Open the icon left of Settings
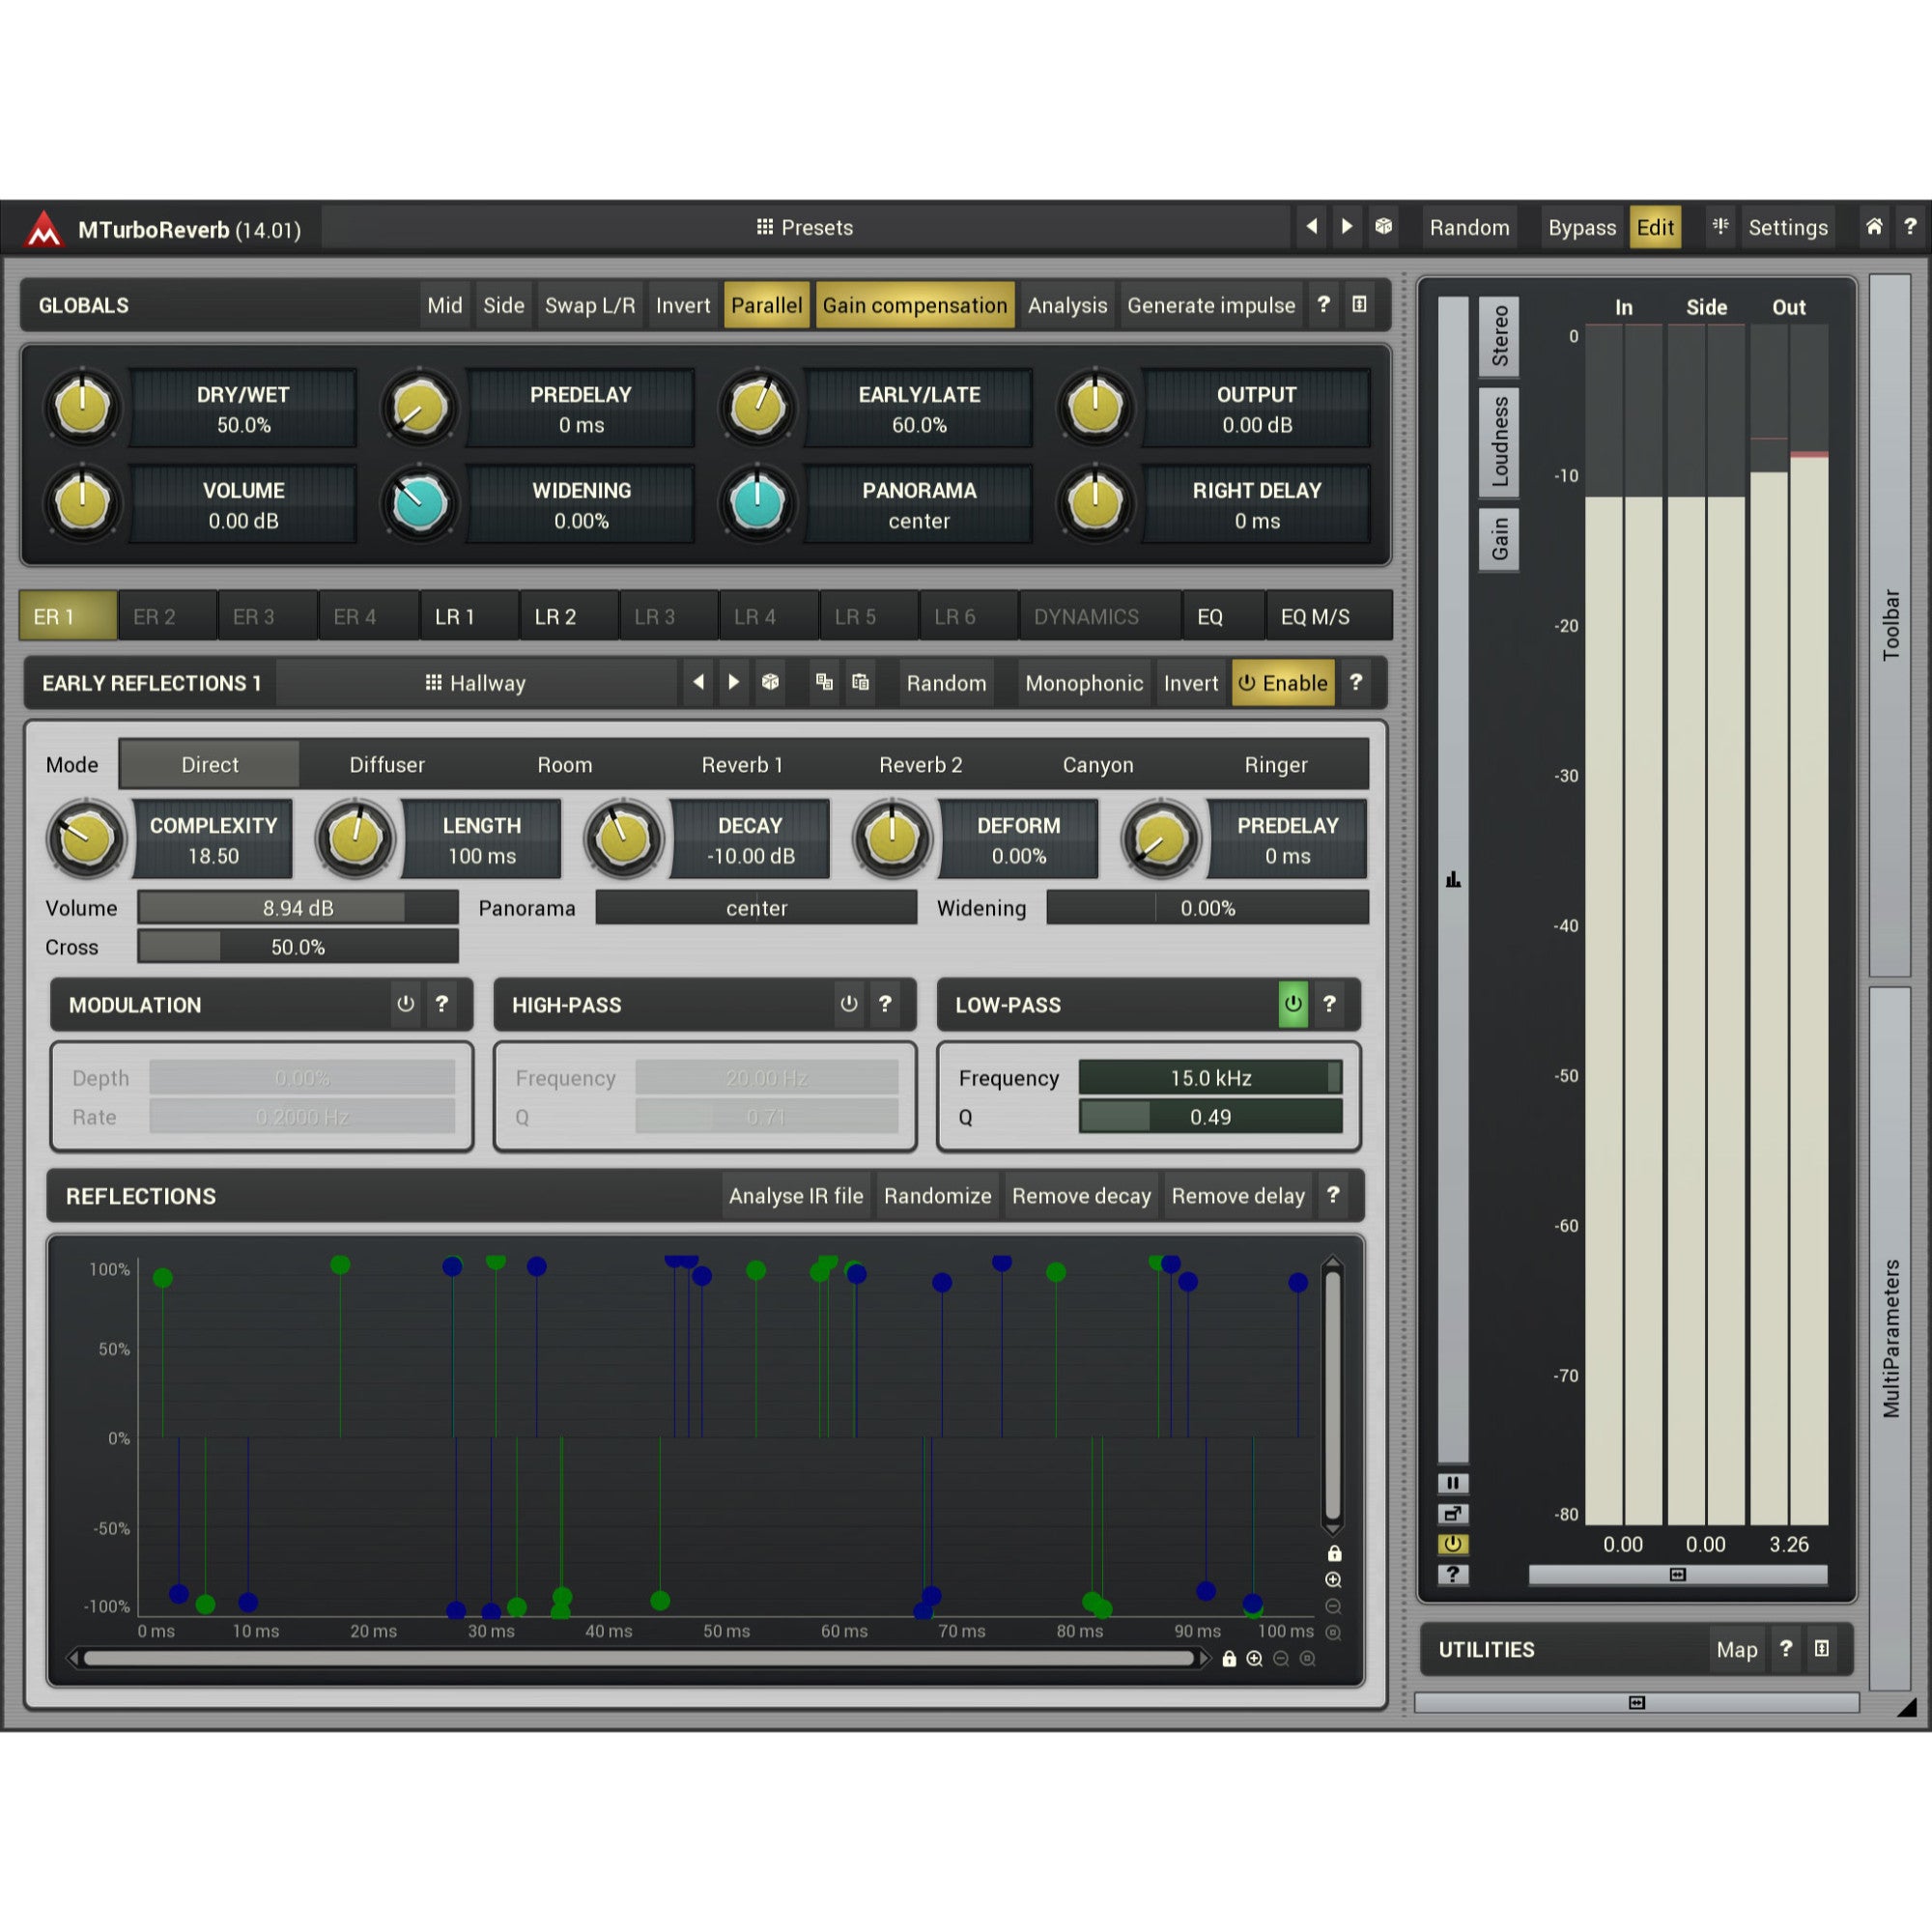The width and height of the screenshot is (1932, 1932). (x=1720, y=227)
